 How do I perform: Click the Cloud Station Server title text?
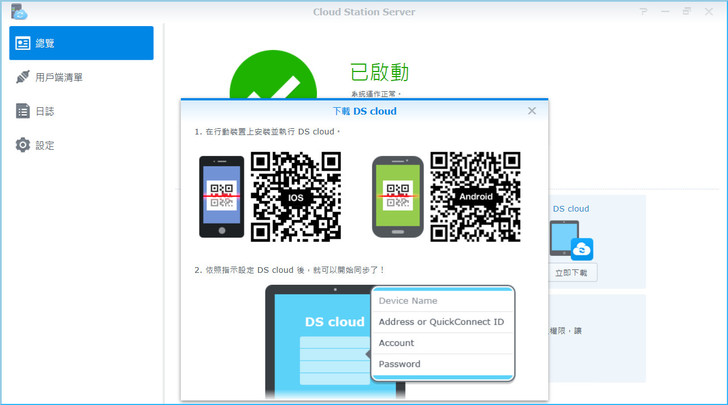pos(364,12)
